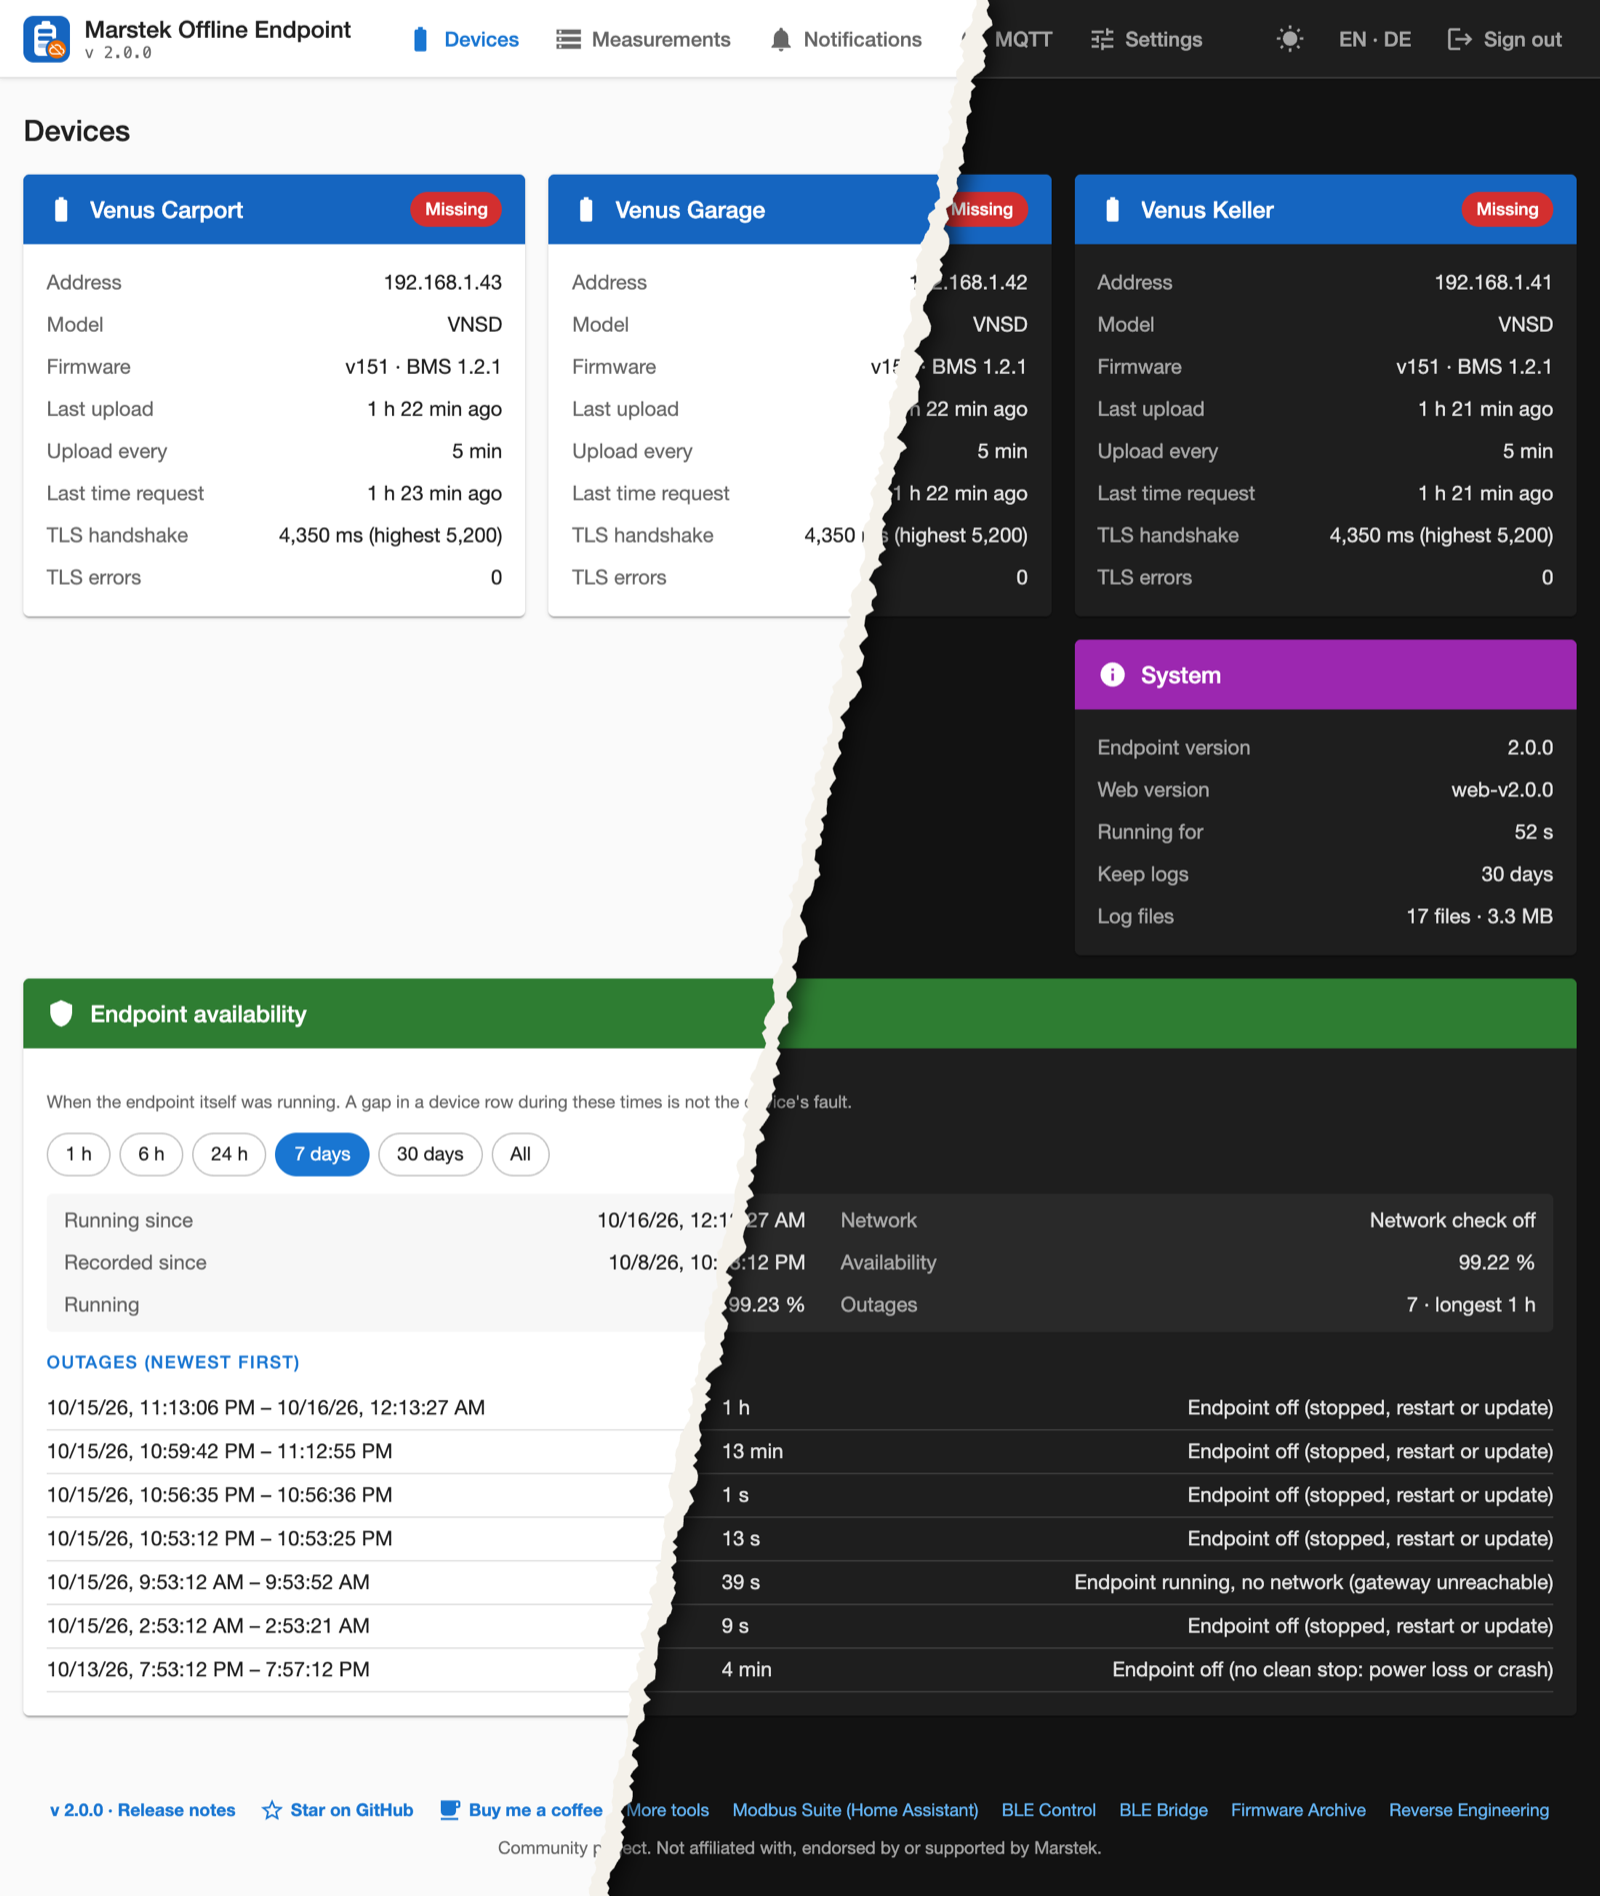This screenshot has width=1600, height=1896.
Task: Click the Marstek Offline Endpoint logo icon
Action: pyautogui.click(x=46, y=39)
